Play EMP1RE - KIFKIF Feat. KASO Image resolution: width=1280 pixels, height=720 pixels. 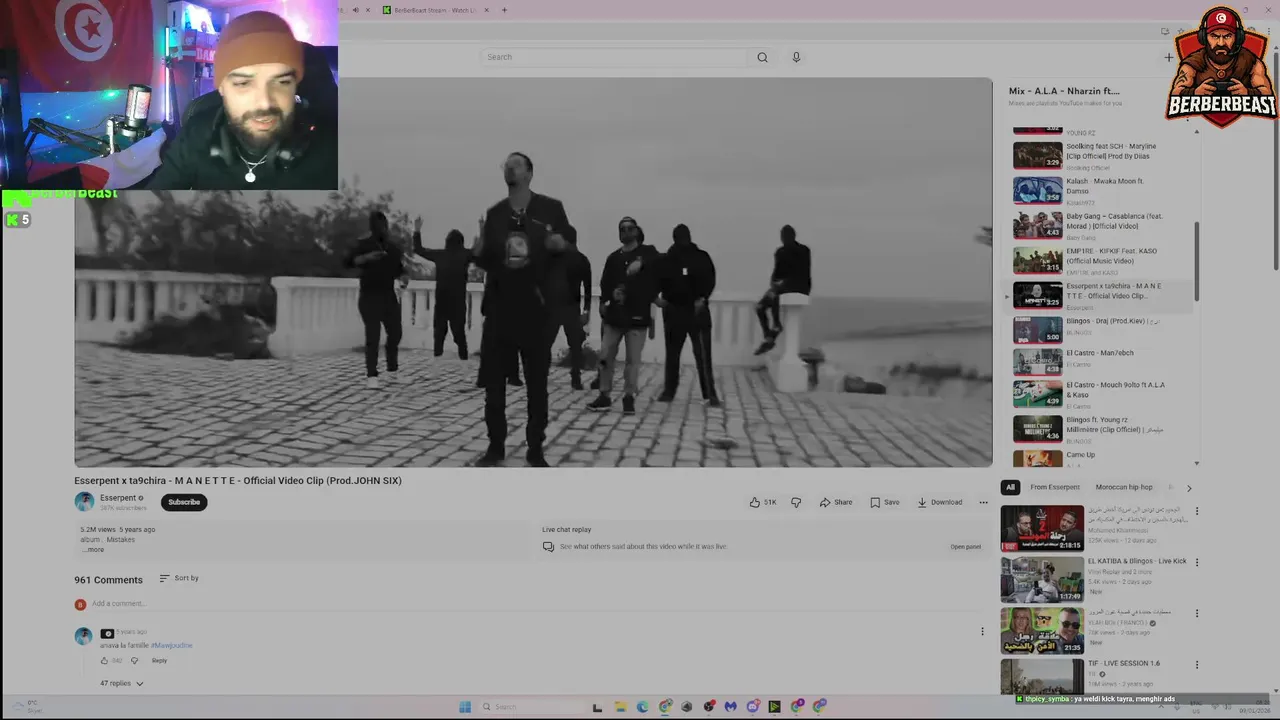(x=1100, y=260)
